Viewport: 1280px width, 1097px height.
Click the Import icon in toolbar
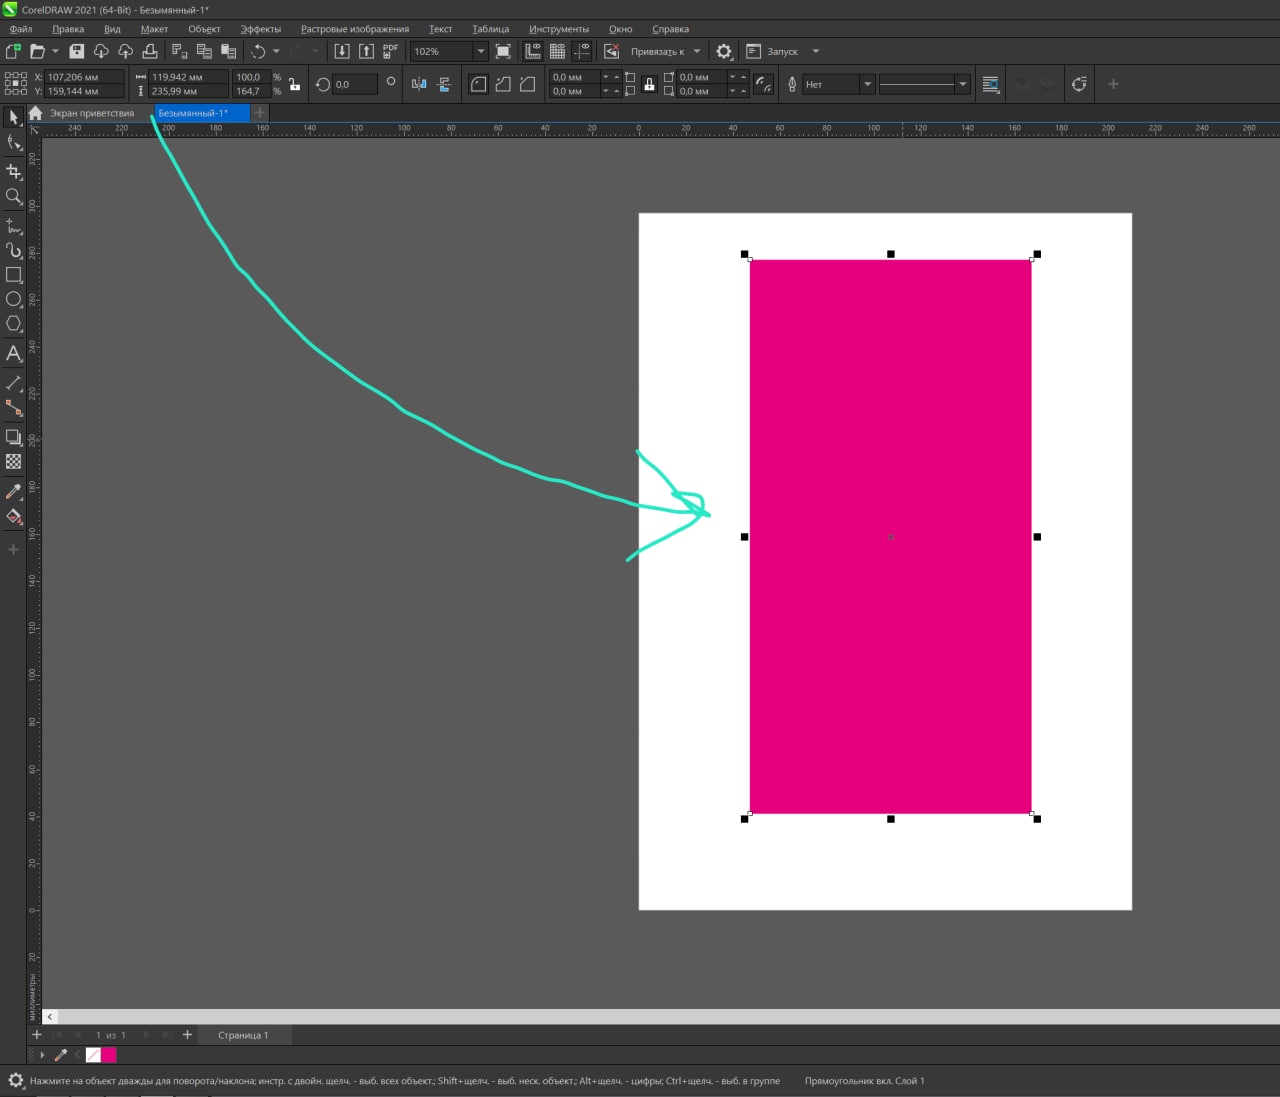pos(342,51)
